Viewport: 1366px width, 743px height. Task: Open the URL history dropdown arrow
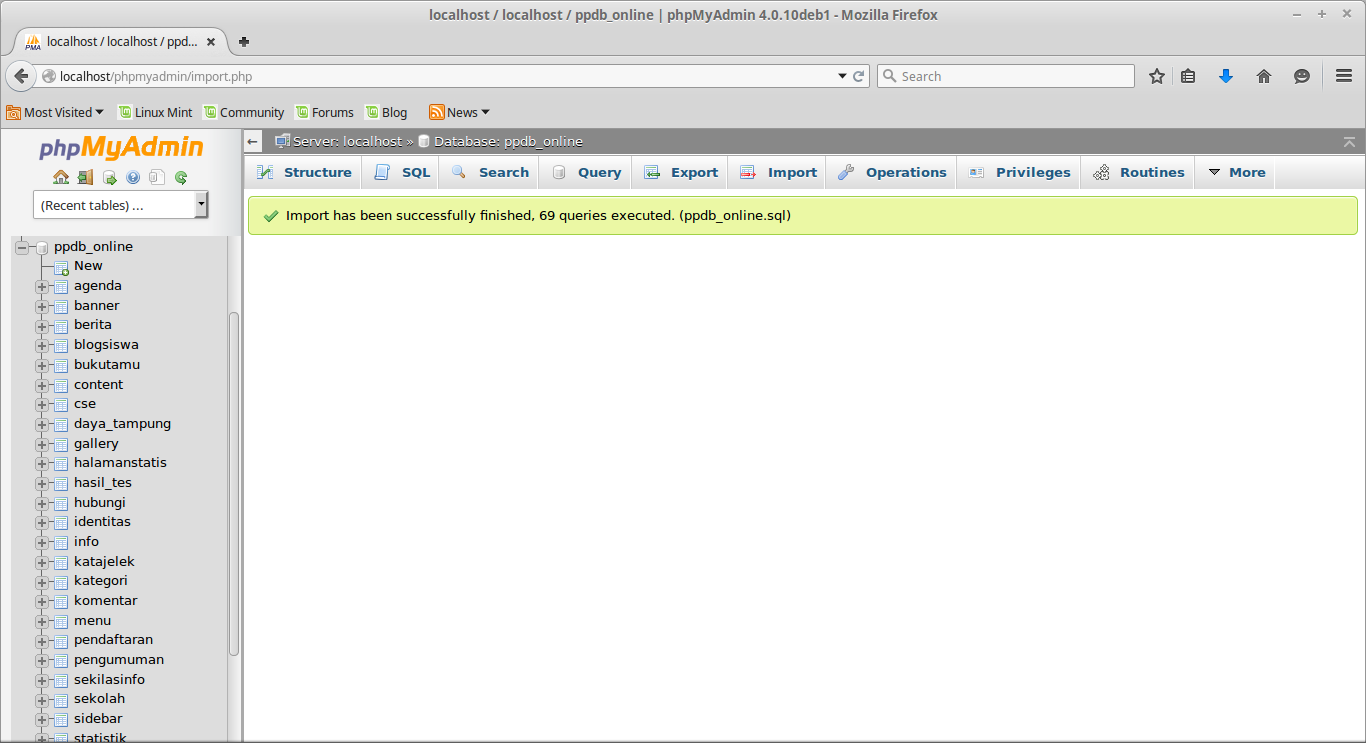pyautogui.click(x=842, y=76)
